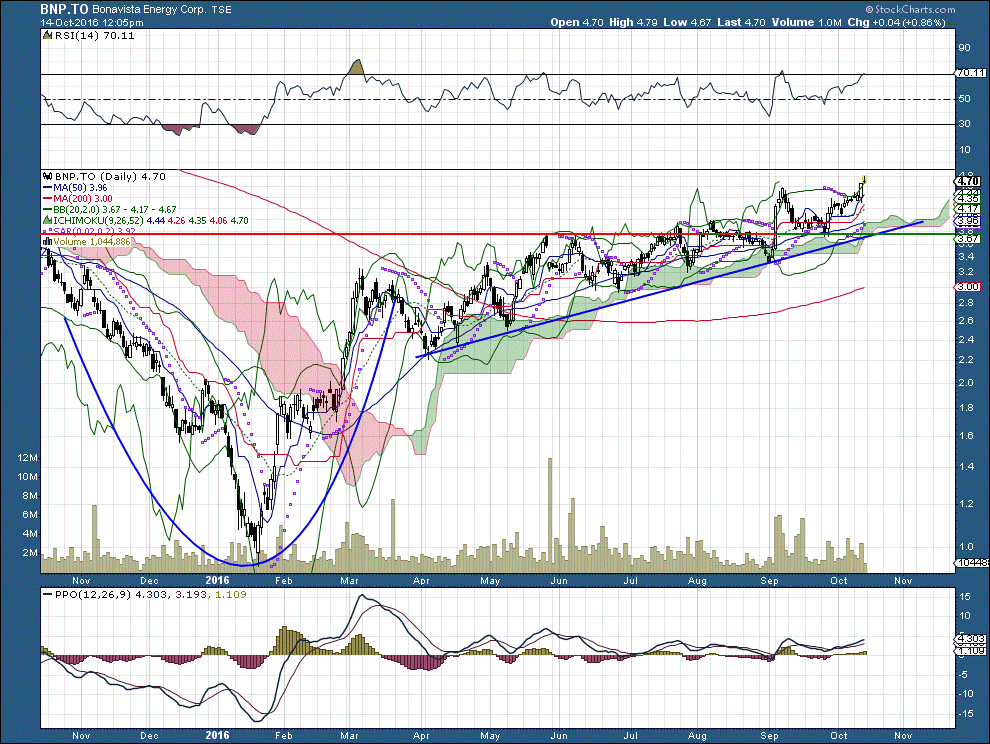Click the Sep label under the price chart
Screen dimensions: 990x744
pyautogui.click(x=769, y=580)
